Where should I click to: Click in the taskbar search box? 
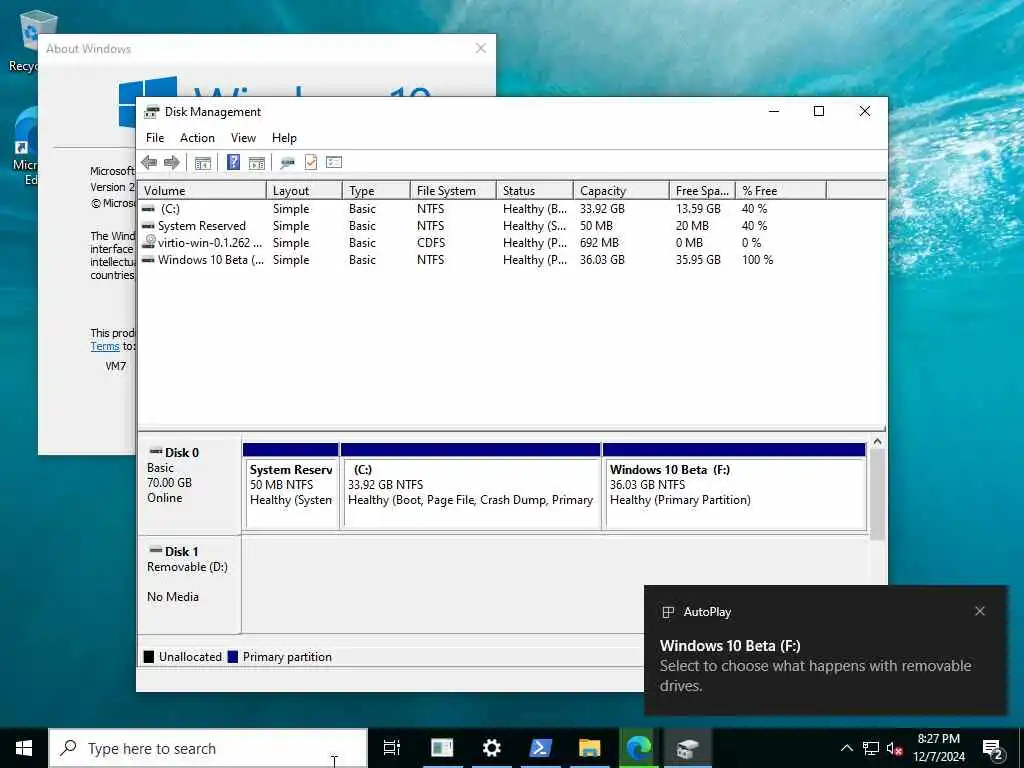[208, 748]
